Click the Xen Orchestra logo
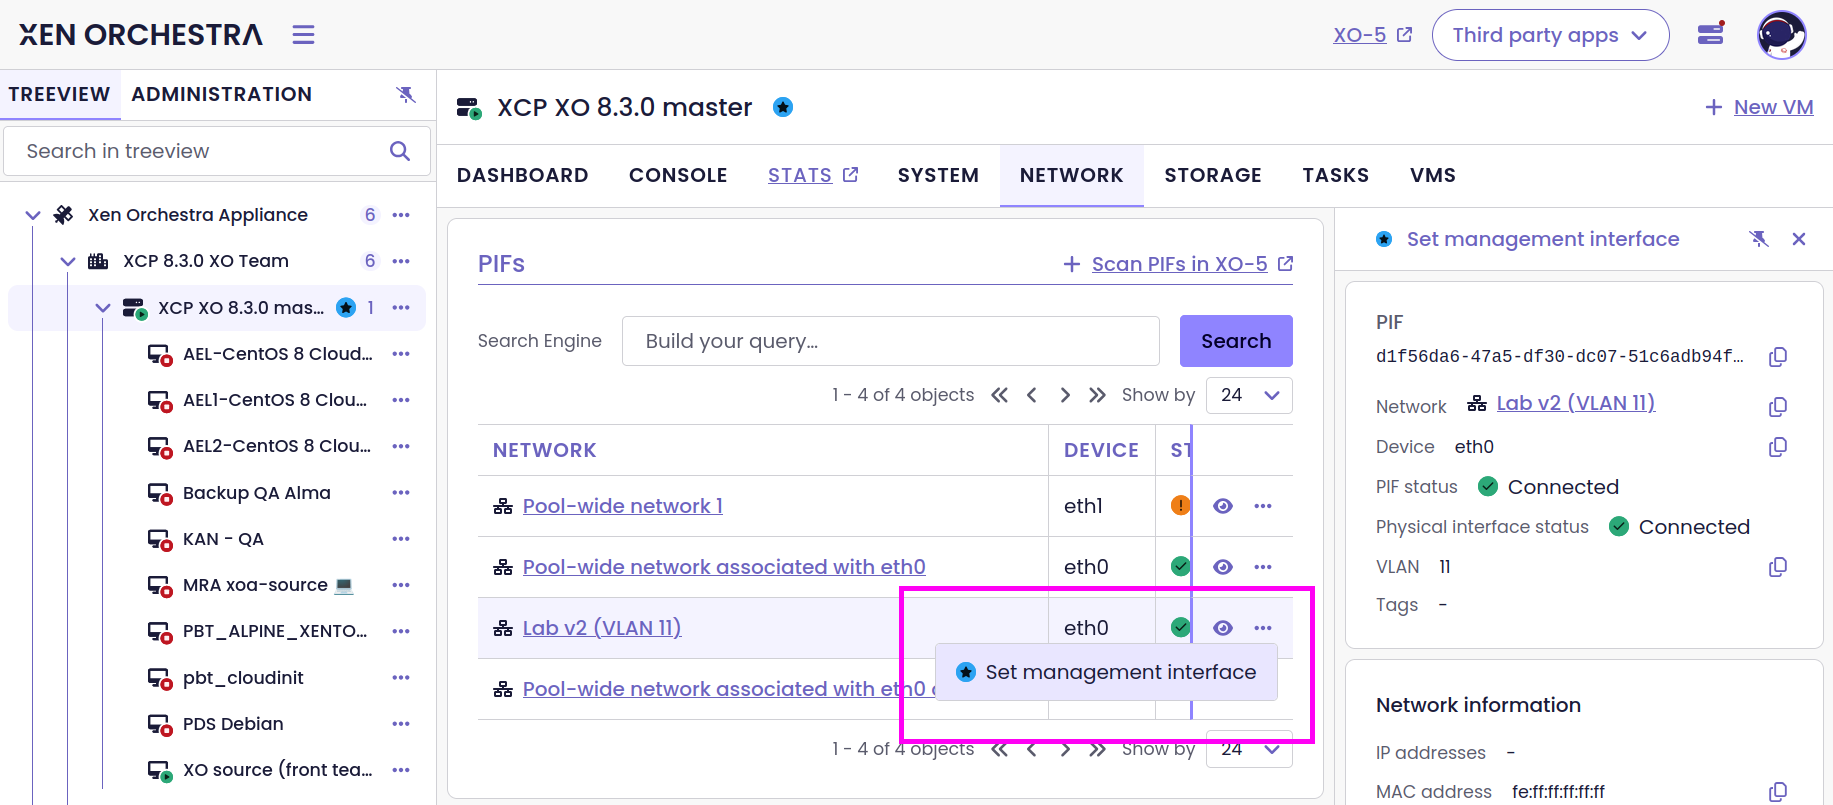 pyautogui.click(x=141, y=35)
